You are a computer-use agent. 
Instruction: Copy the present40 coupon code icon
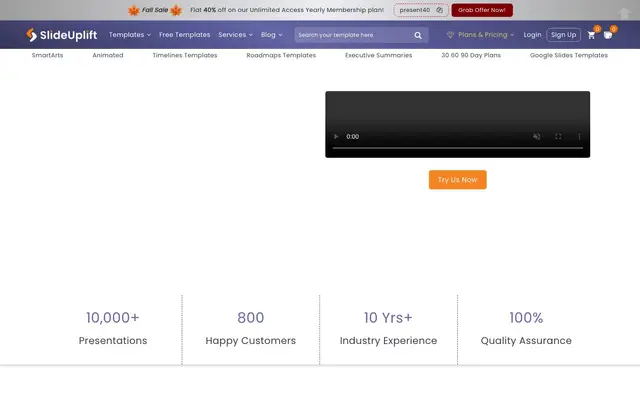(x=439, y=10)
